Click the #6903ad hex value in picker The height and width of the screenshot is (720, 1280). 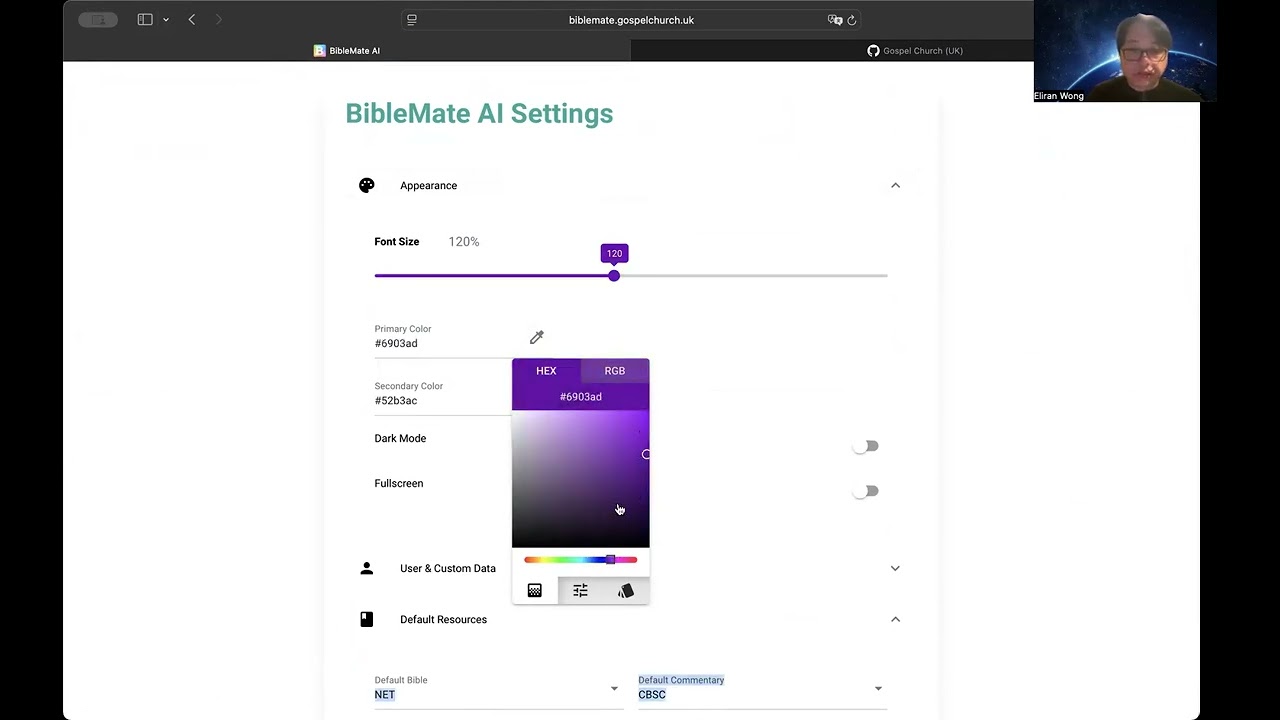581,397
